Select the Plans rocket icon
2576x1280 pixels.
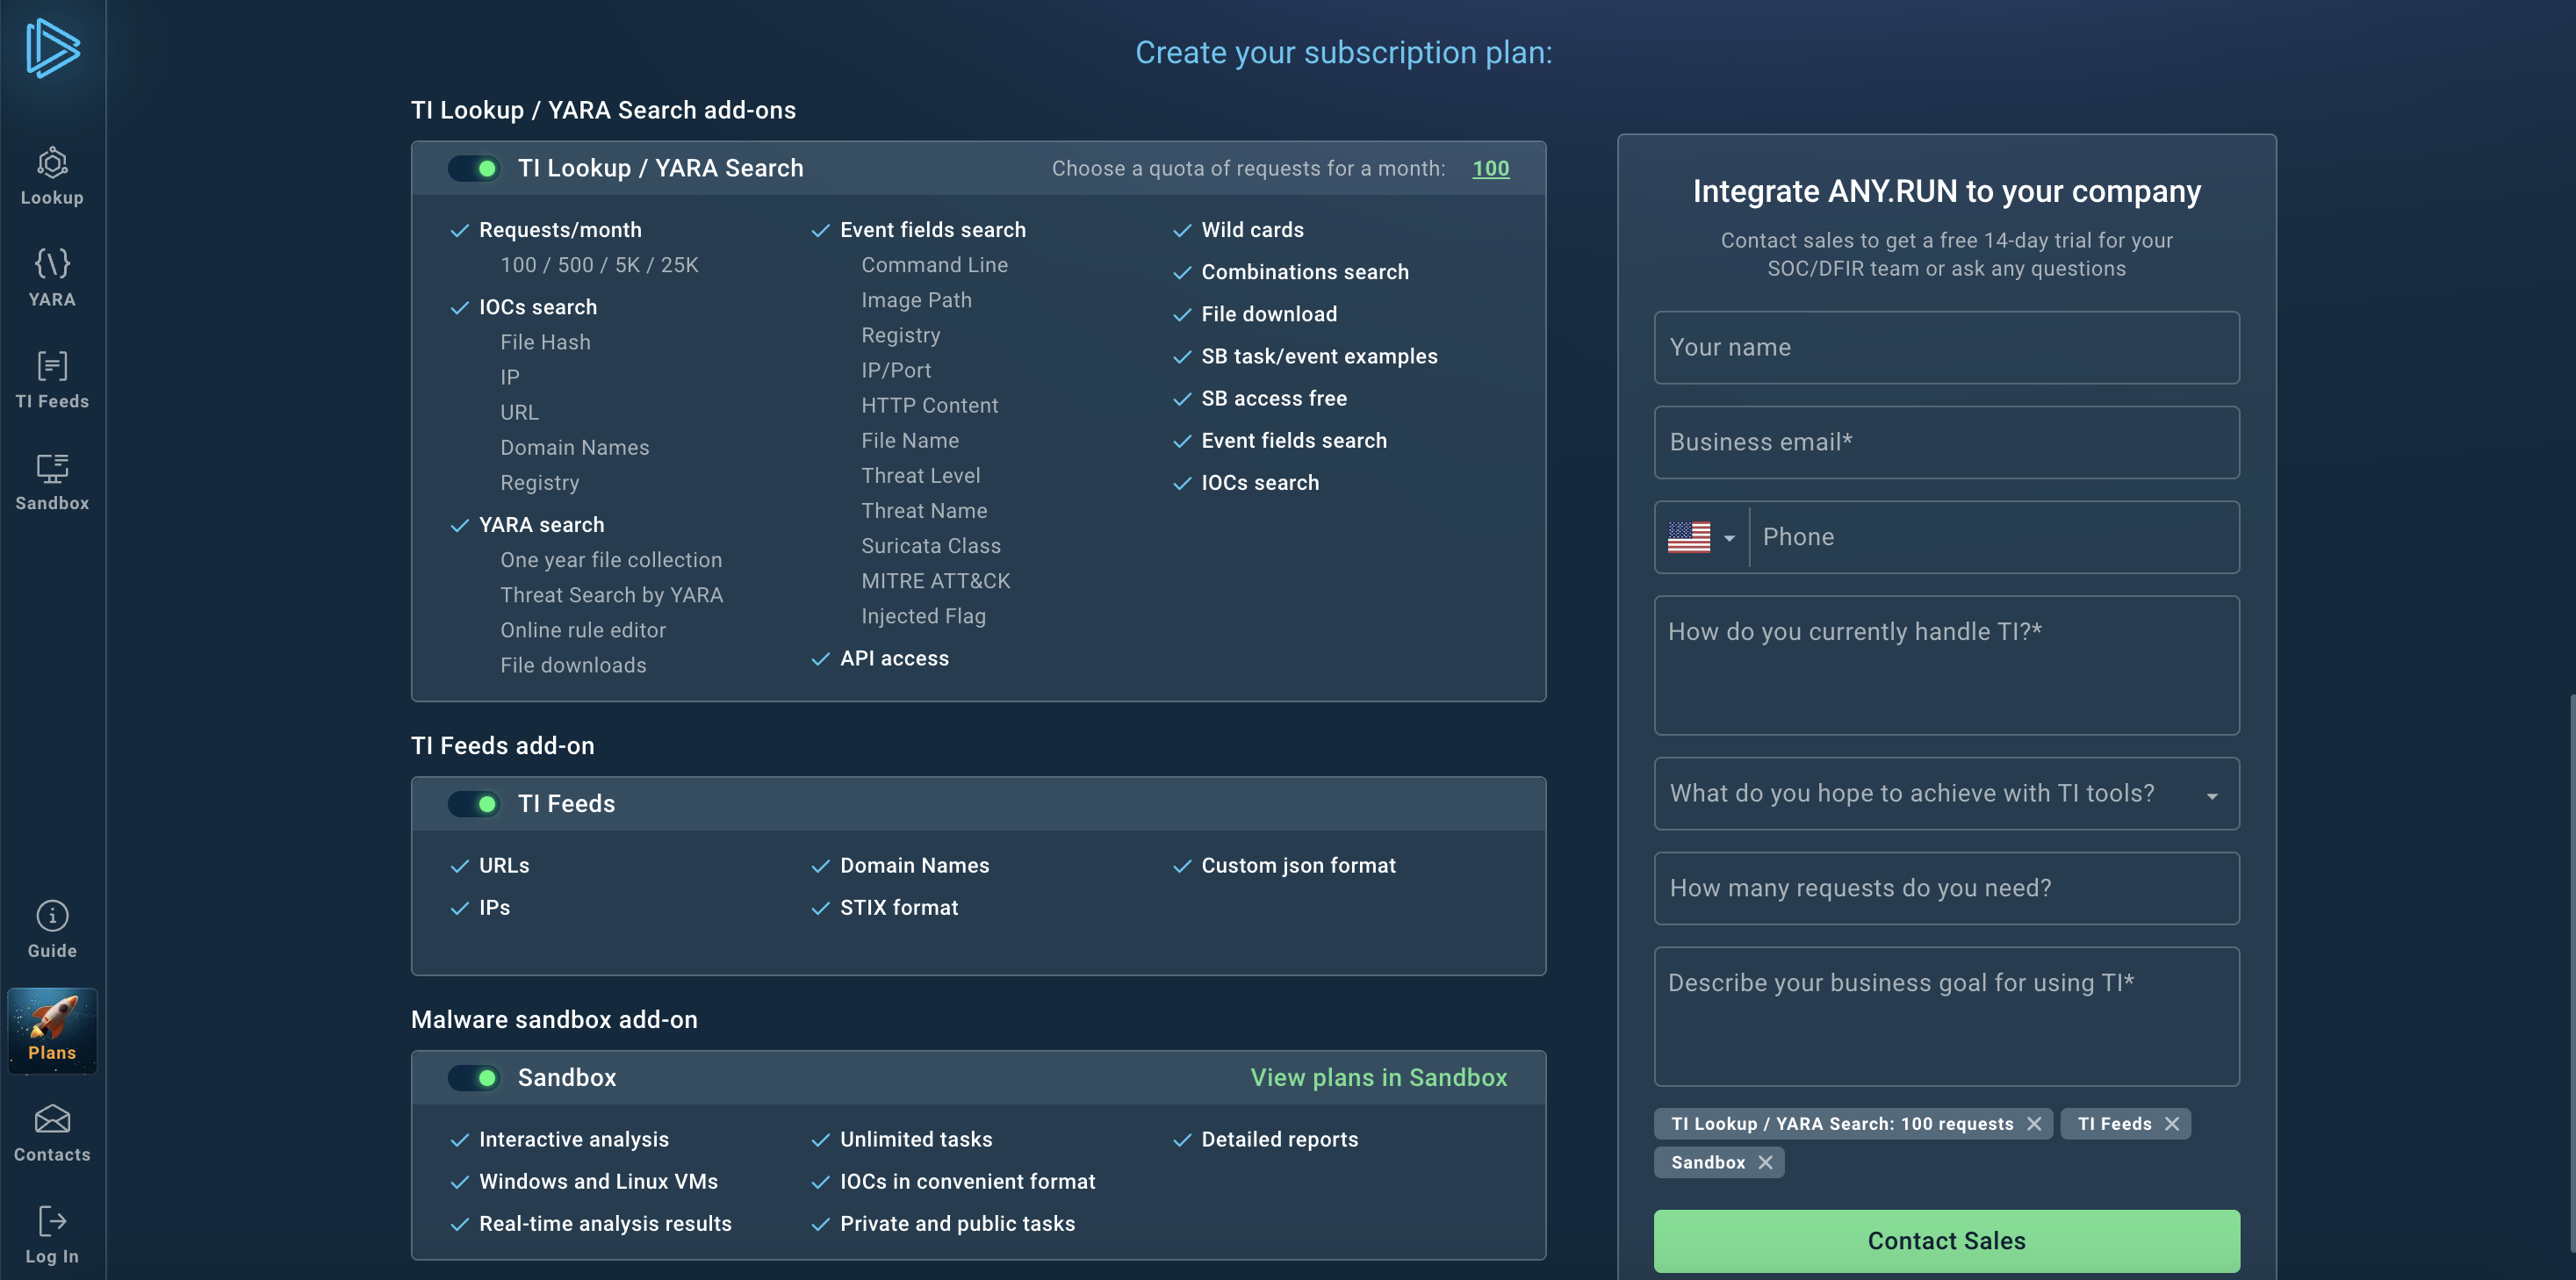(x=52, y=1031)
